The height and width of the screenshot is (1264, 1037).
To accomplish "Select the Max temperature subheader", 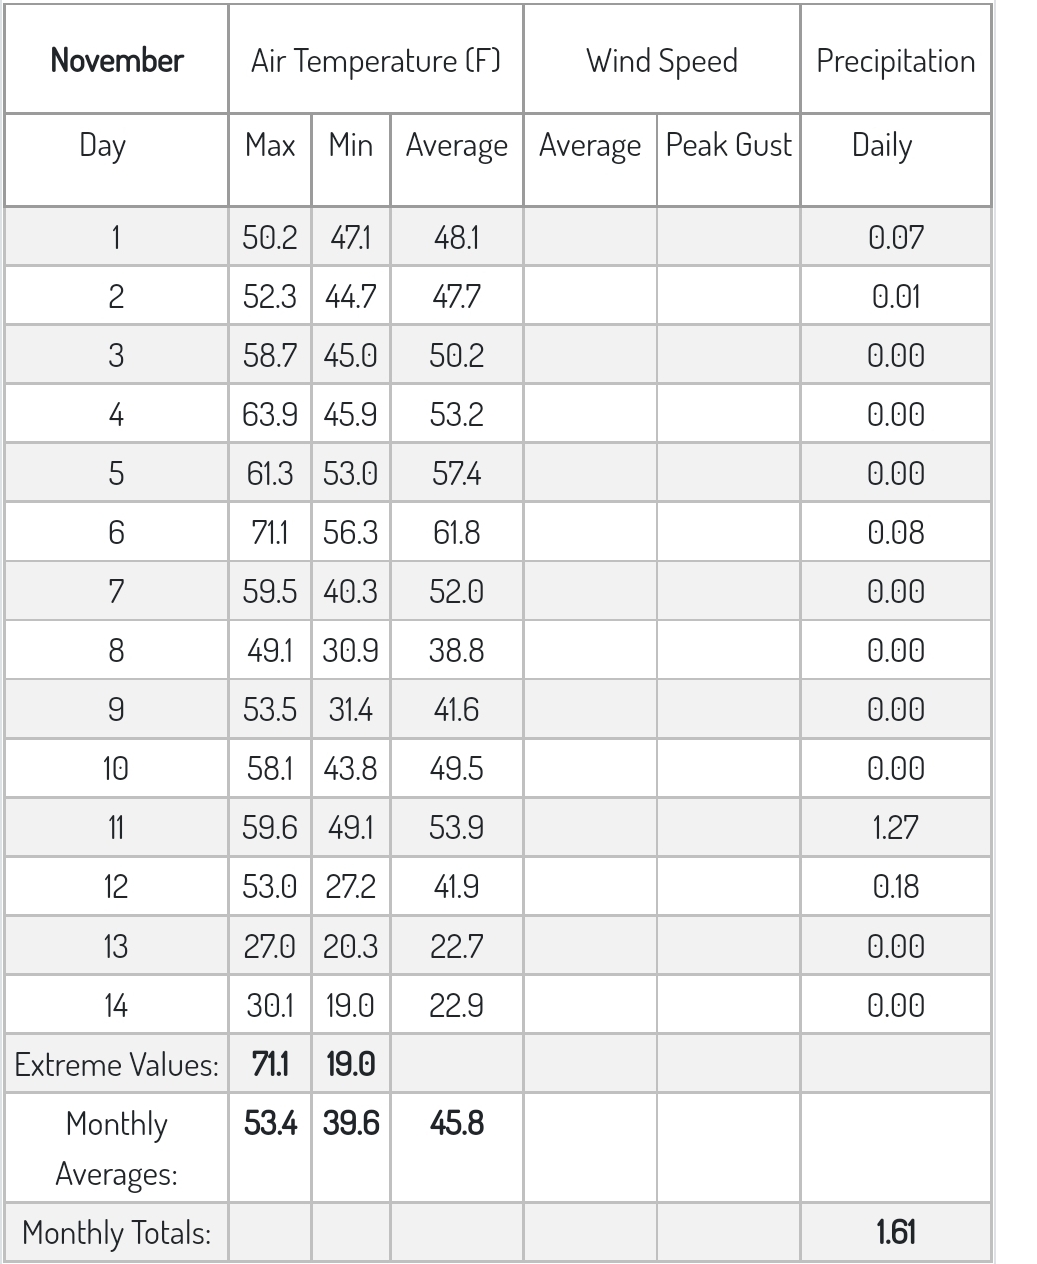I will point(270,145).
